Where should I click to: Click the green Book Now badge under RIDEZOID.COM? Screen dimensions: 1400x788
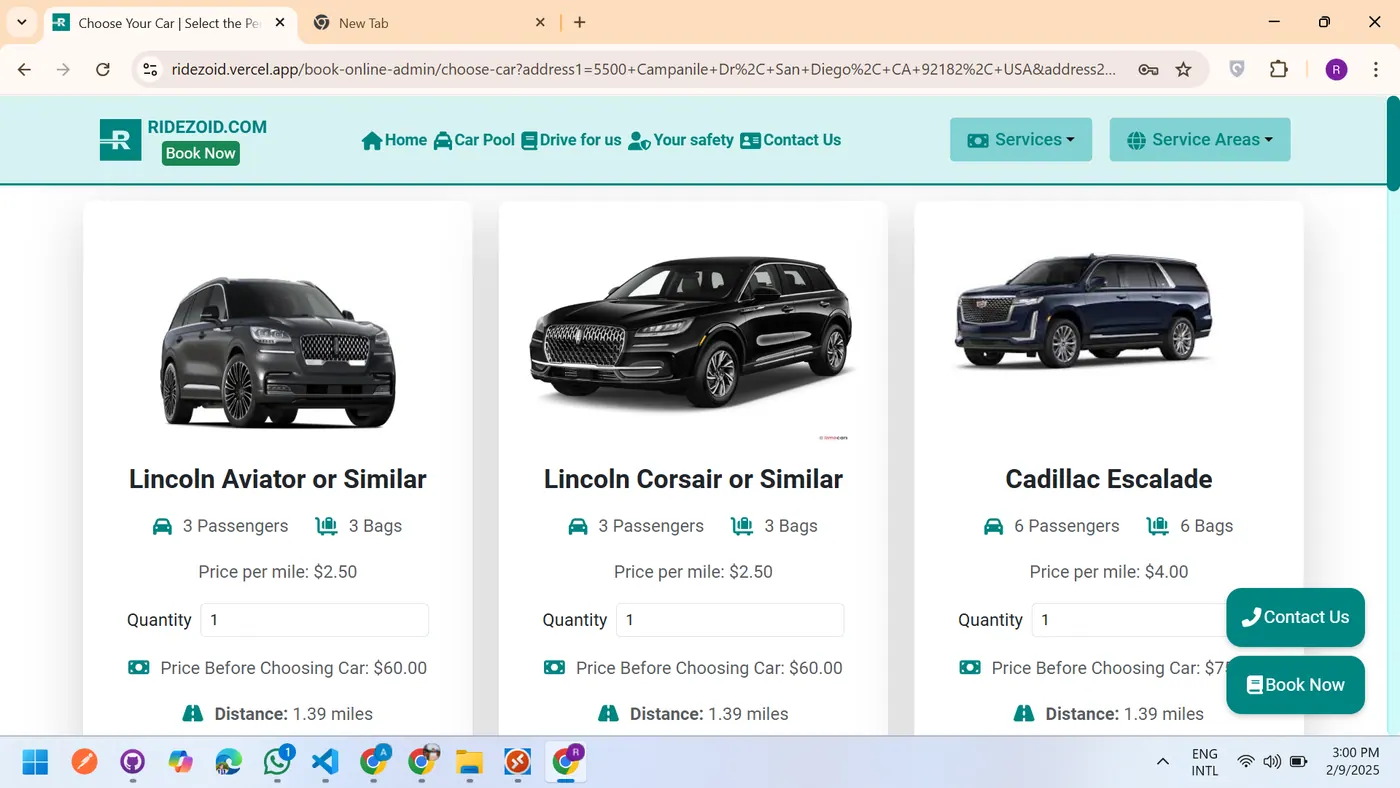[201, 153]
